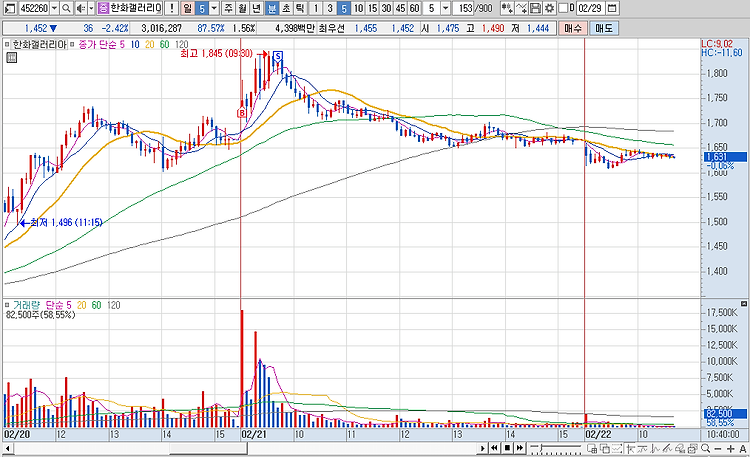Save chart with floppy disk icon
750x457 pixels.
click(x=536, y=8)
